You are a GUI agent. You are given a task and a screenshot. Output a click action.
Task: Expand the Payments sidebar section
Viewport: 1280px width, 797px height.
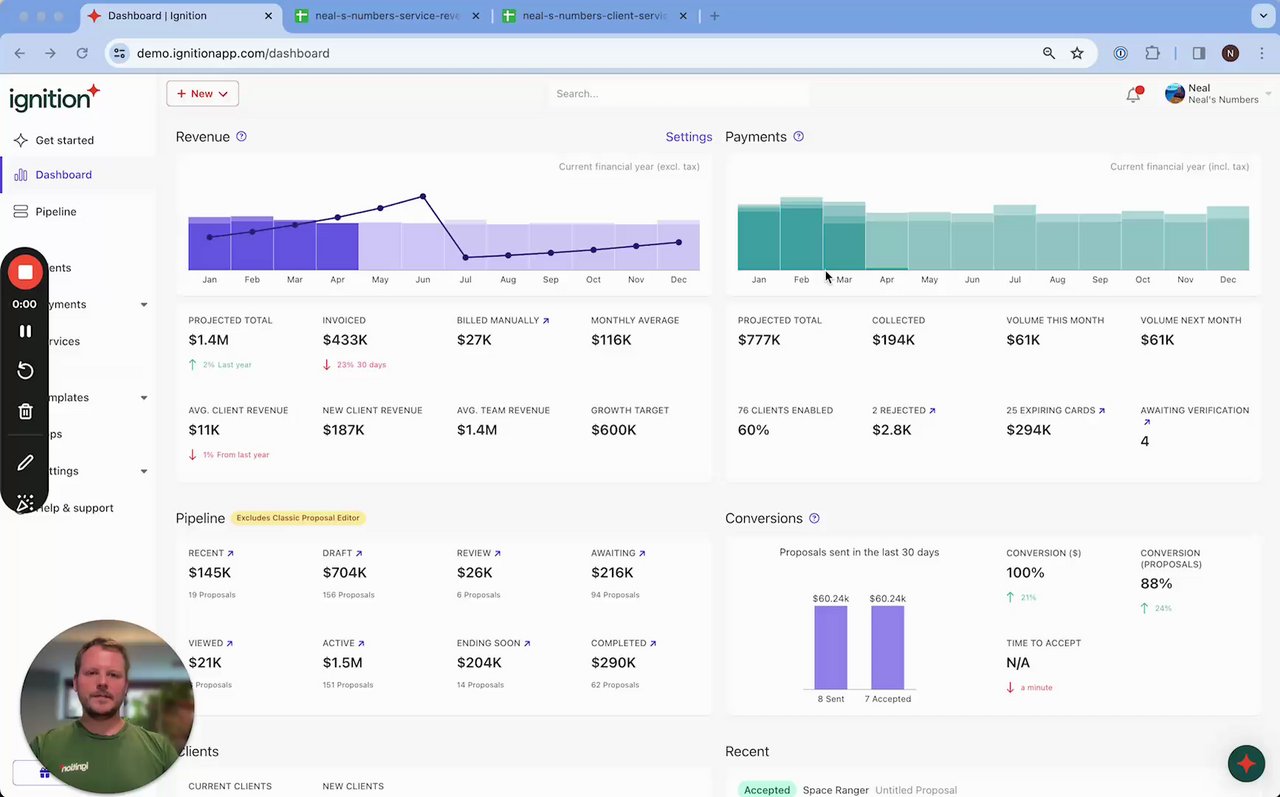(143, 305)
